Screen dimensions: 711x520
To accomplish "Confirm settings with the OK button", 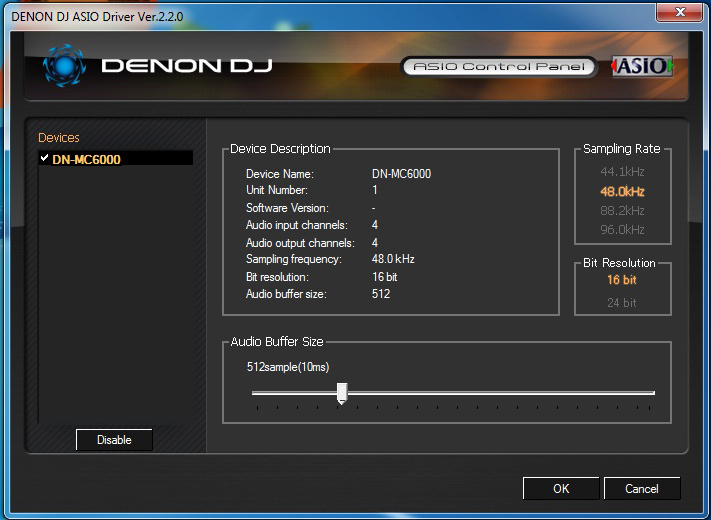I will tap(561, 488).
